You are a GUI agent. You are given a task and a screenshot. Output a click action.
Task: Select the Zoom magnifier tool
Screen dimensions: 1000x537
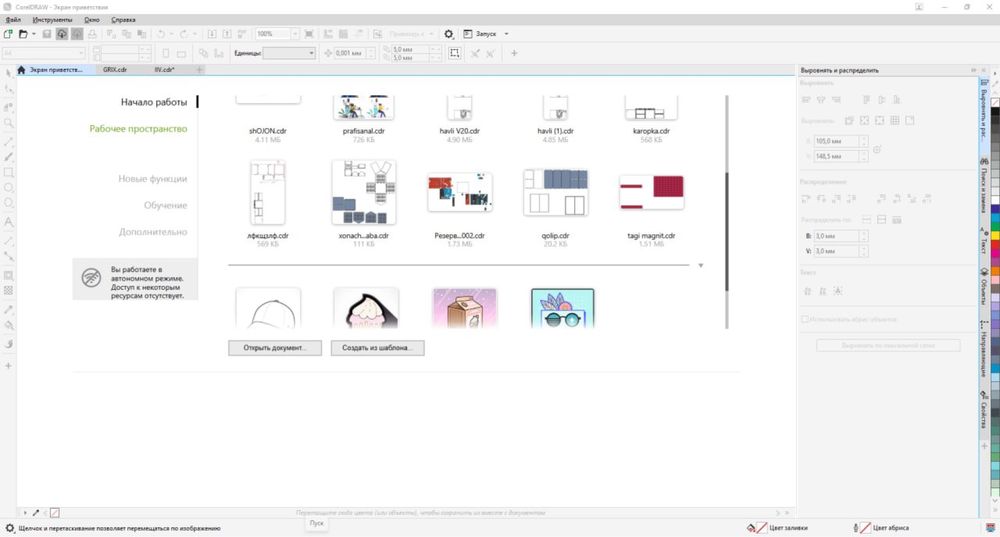click(8, 122)
